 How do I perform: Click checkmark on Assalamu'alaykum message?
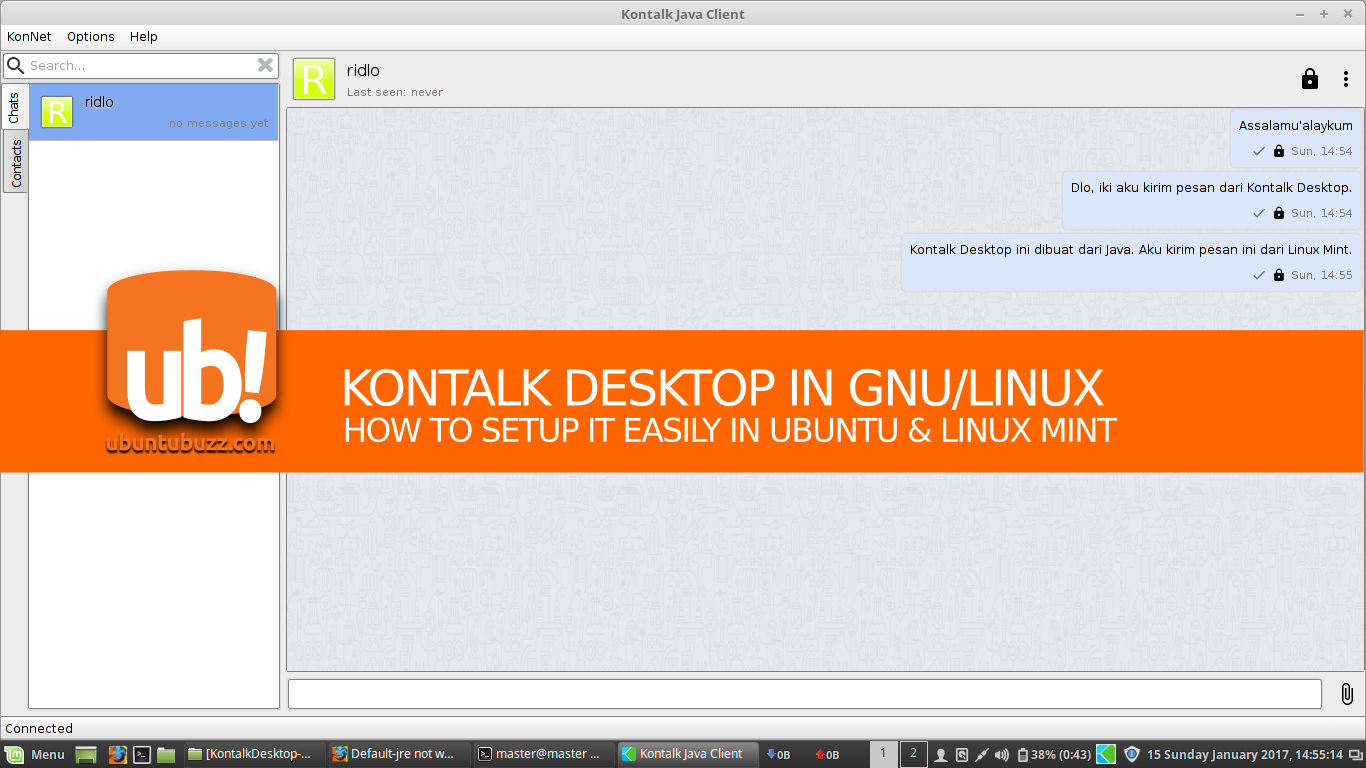point(1259,152)
